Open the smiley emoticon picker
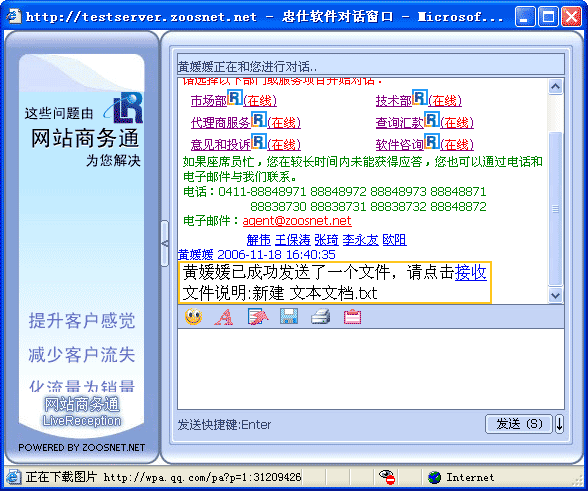 pyautogui.click(x=194, y=317)
